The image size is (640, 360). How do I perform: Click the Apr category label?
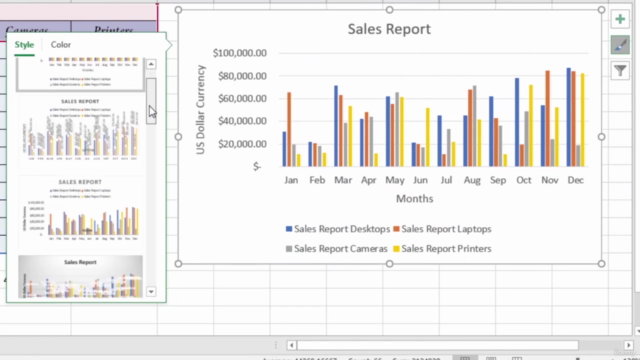pos(369,180)
